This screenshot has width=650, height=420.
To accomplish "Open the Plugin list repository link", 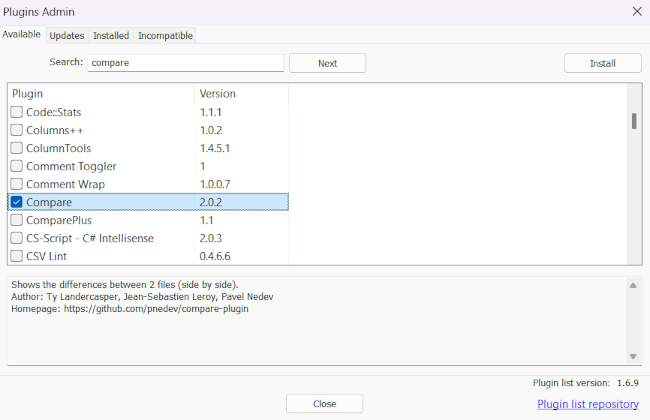I will (x=587, y=404).
